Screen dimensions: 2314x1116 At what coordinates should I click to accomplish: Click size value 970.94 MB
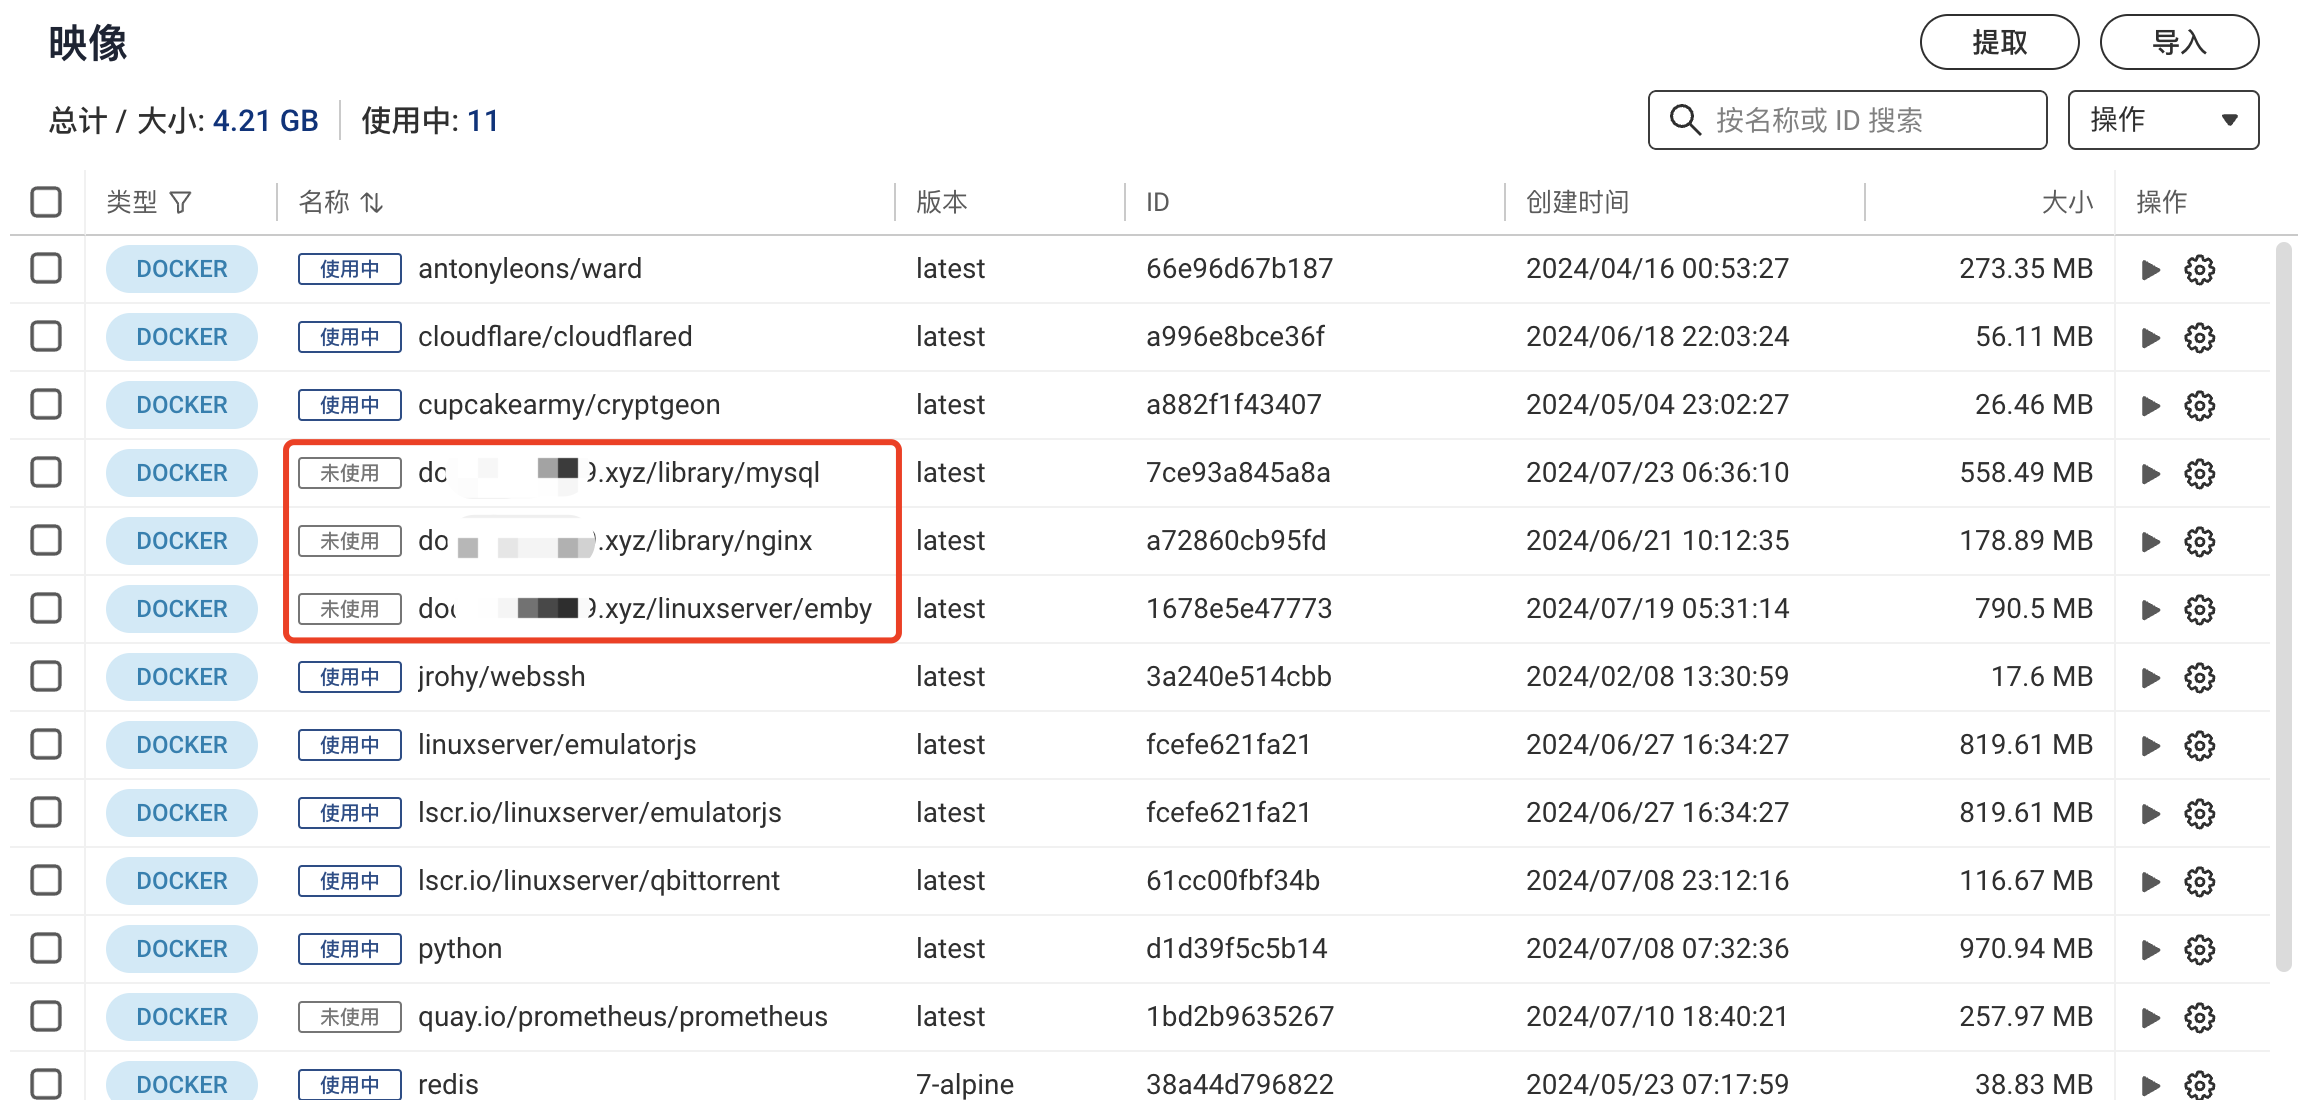pos(2026,949)
